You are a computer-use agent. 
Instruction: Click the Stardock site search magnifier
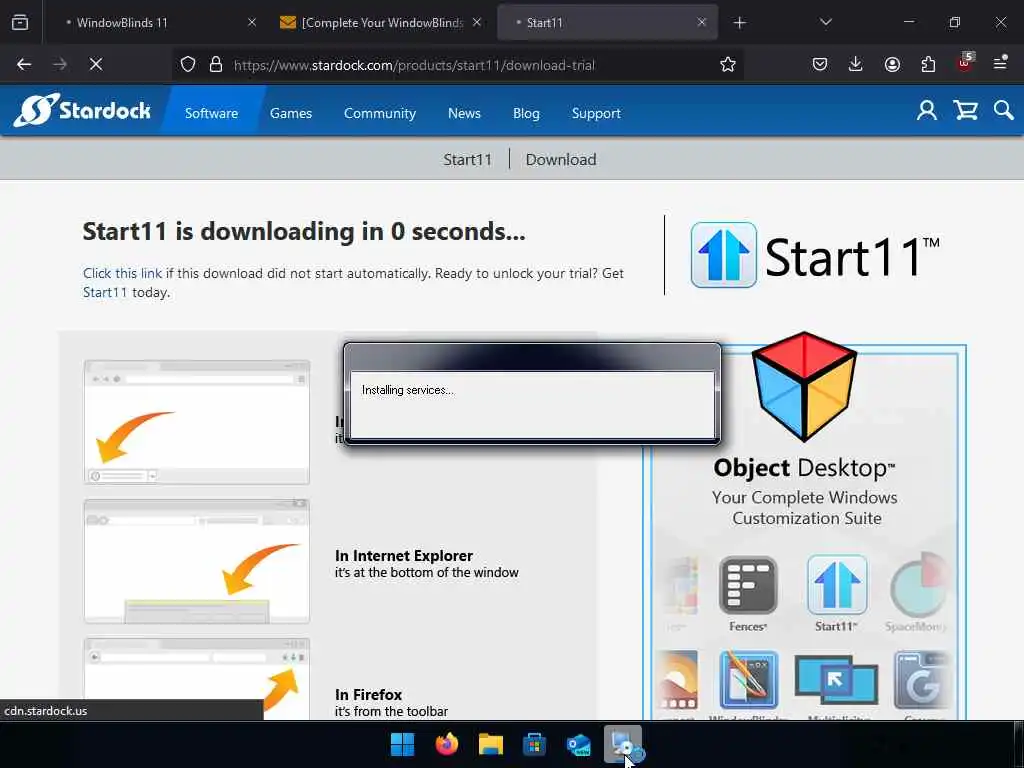1004,110
